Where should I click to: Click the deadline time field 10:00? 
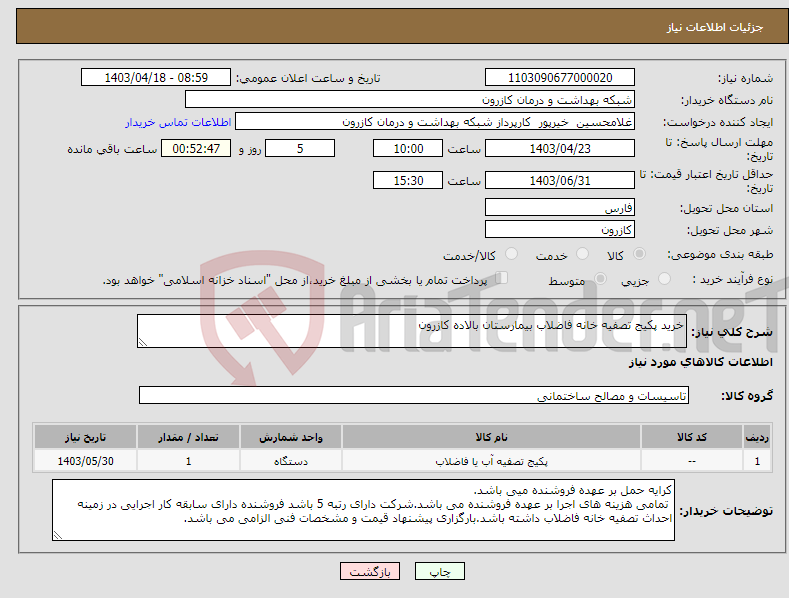(408, 148)
